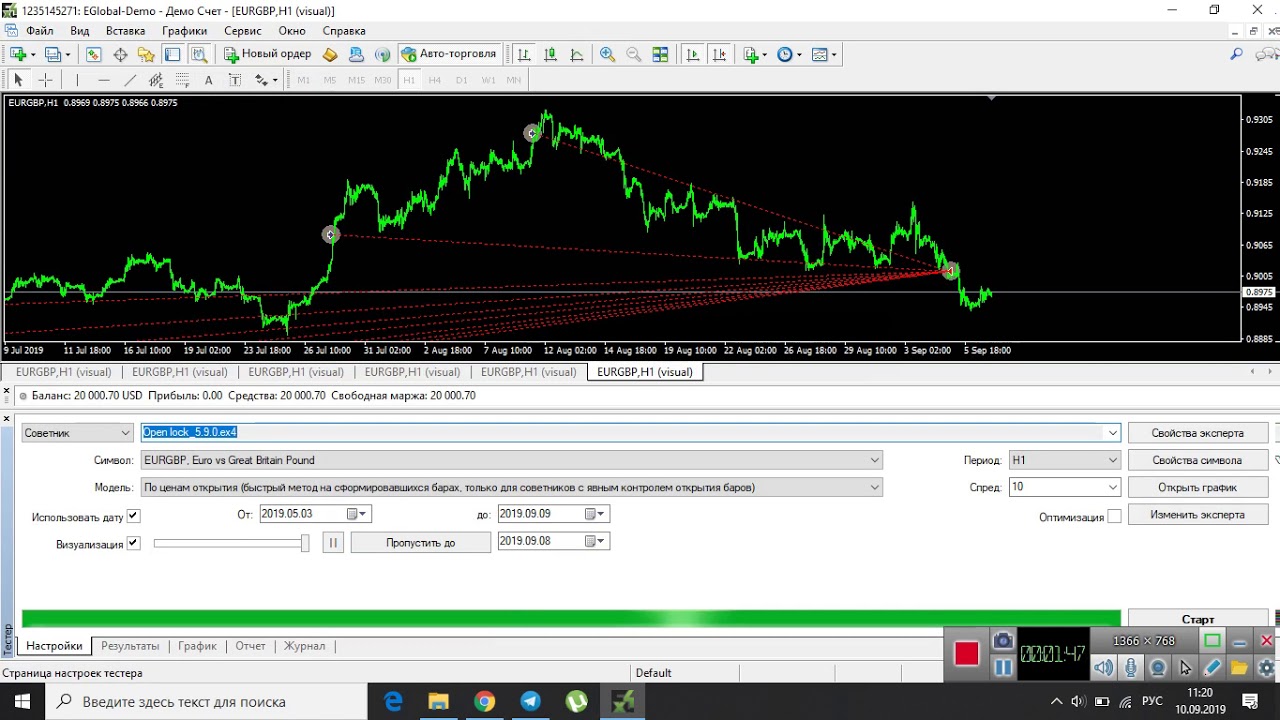Image resolution: width=1280 pixels, height=720 pixels.
Task: Open the expert file dropdown 'Open lock_5.9.0.ex4'
Action: (1112, 433)
